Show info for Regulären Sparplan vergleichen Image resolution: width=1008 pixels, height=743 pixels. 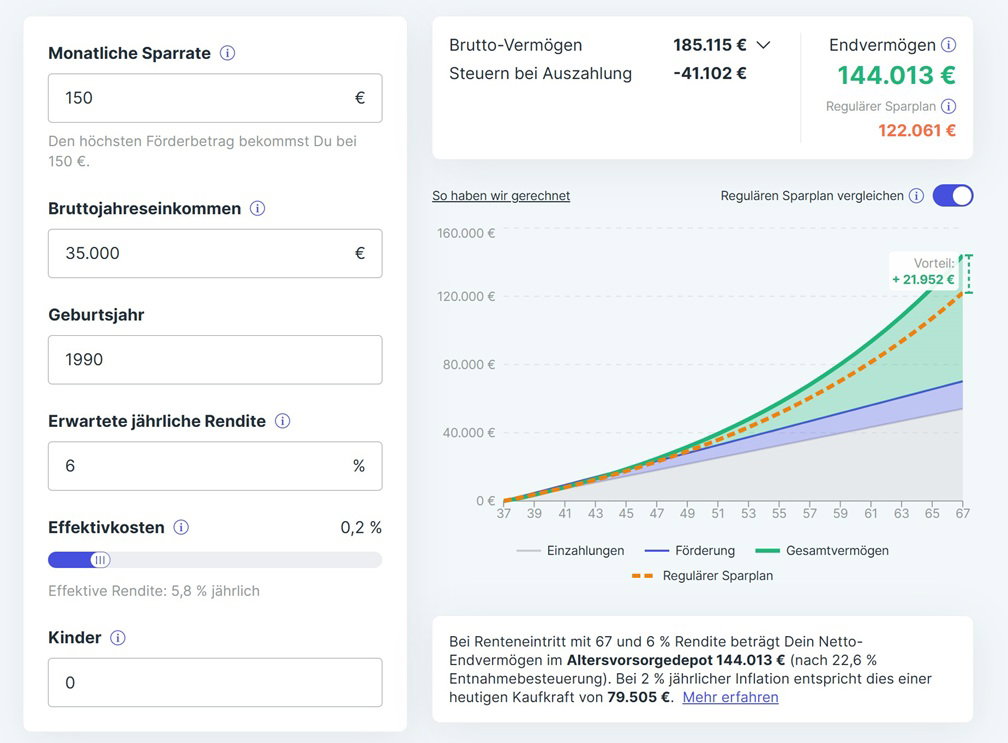(x=916, y=196)
